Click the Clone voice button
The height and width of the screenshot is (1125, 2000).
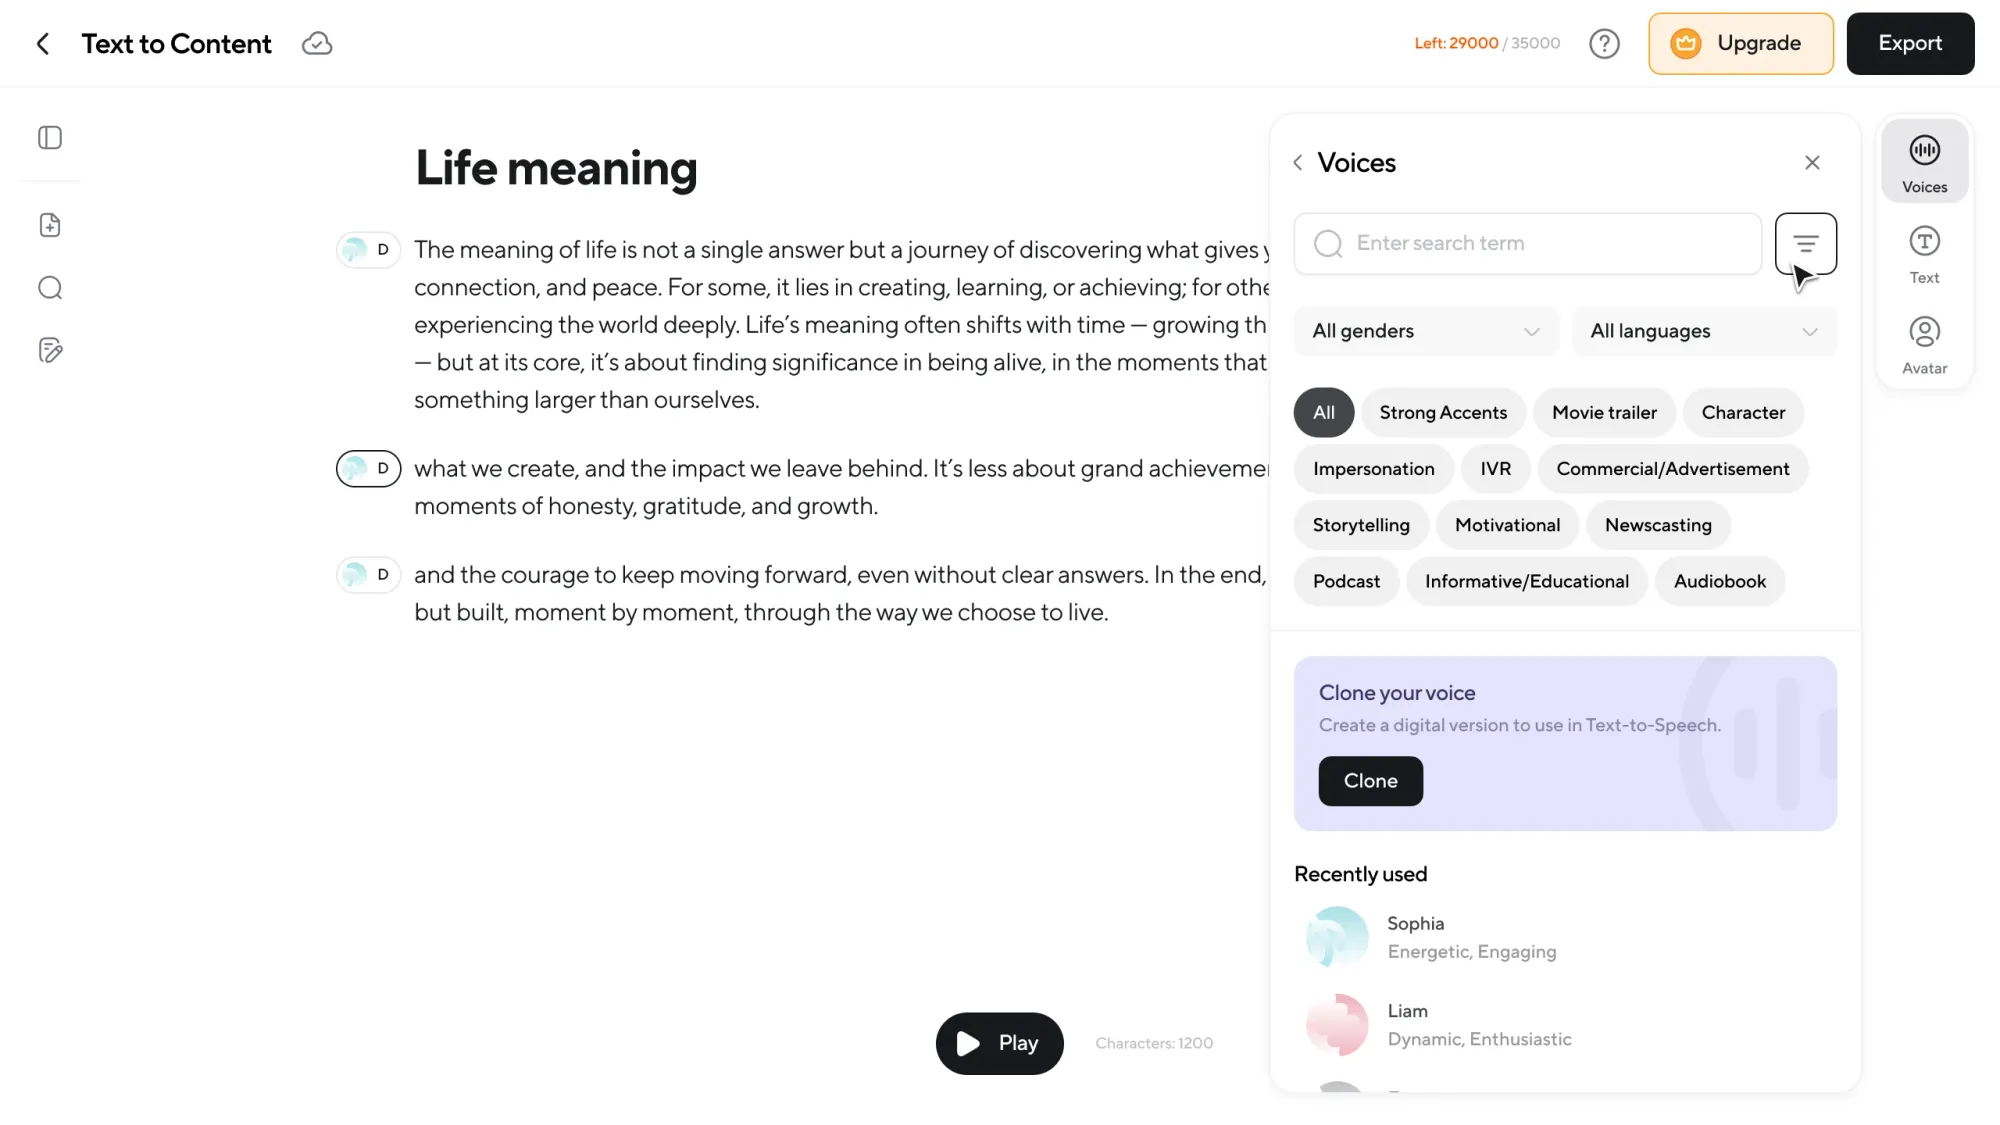(1370, 781)
